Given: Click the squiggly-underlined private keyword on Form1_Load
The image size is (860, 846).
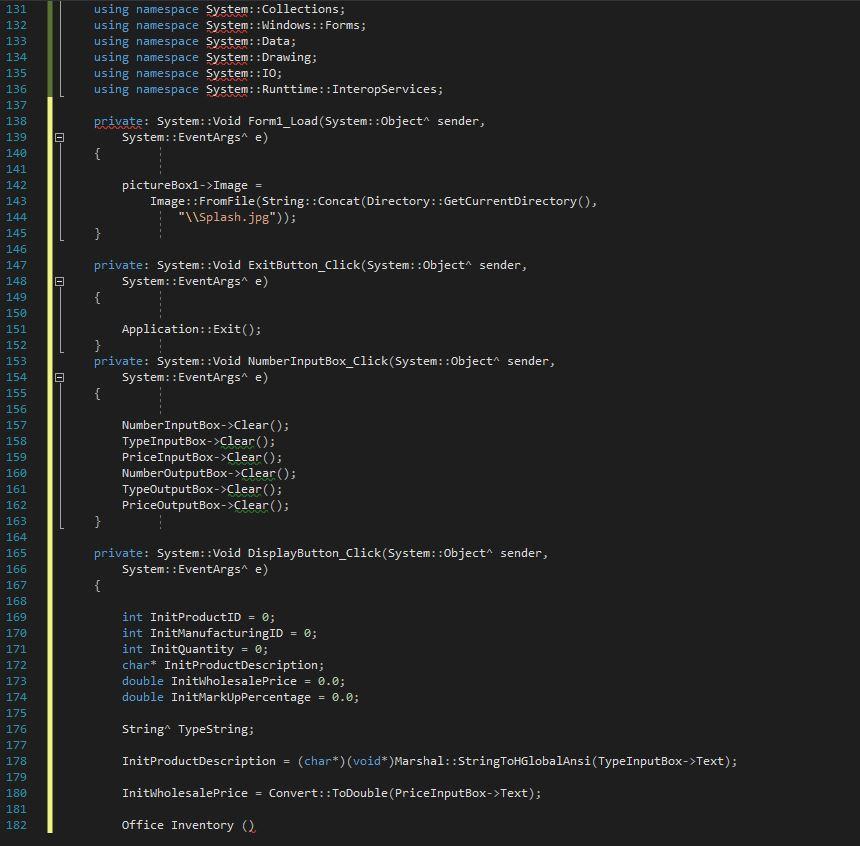Looking at the screenshot, I should click(116, 120).
